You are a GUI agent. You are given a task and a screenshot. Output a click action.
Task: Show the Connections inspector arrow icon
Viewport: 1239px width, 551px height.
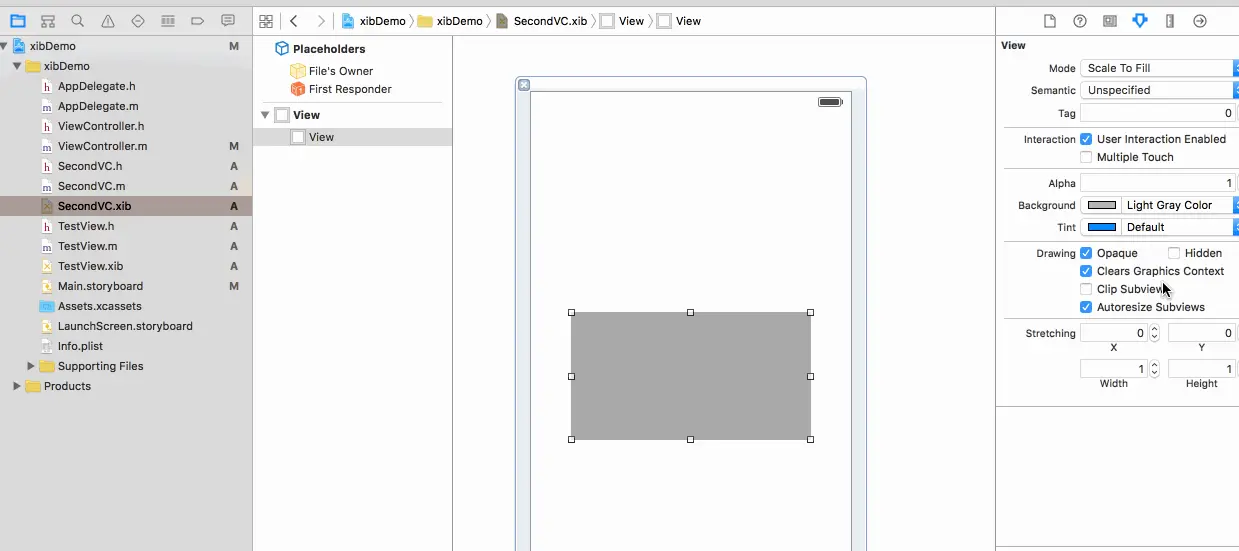point(1200,21)
